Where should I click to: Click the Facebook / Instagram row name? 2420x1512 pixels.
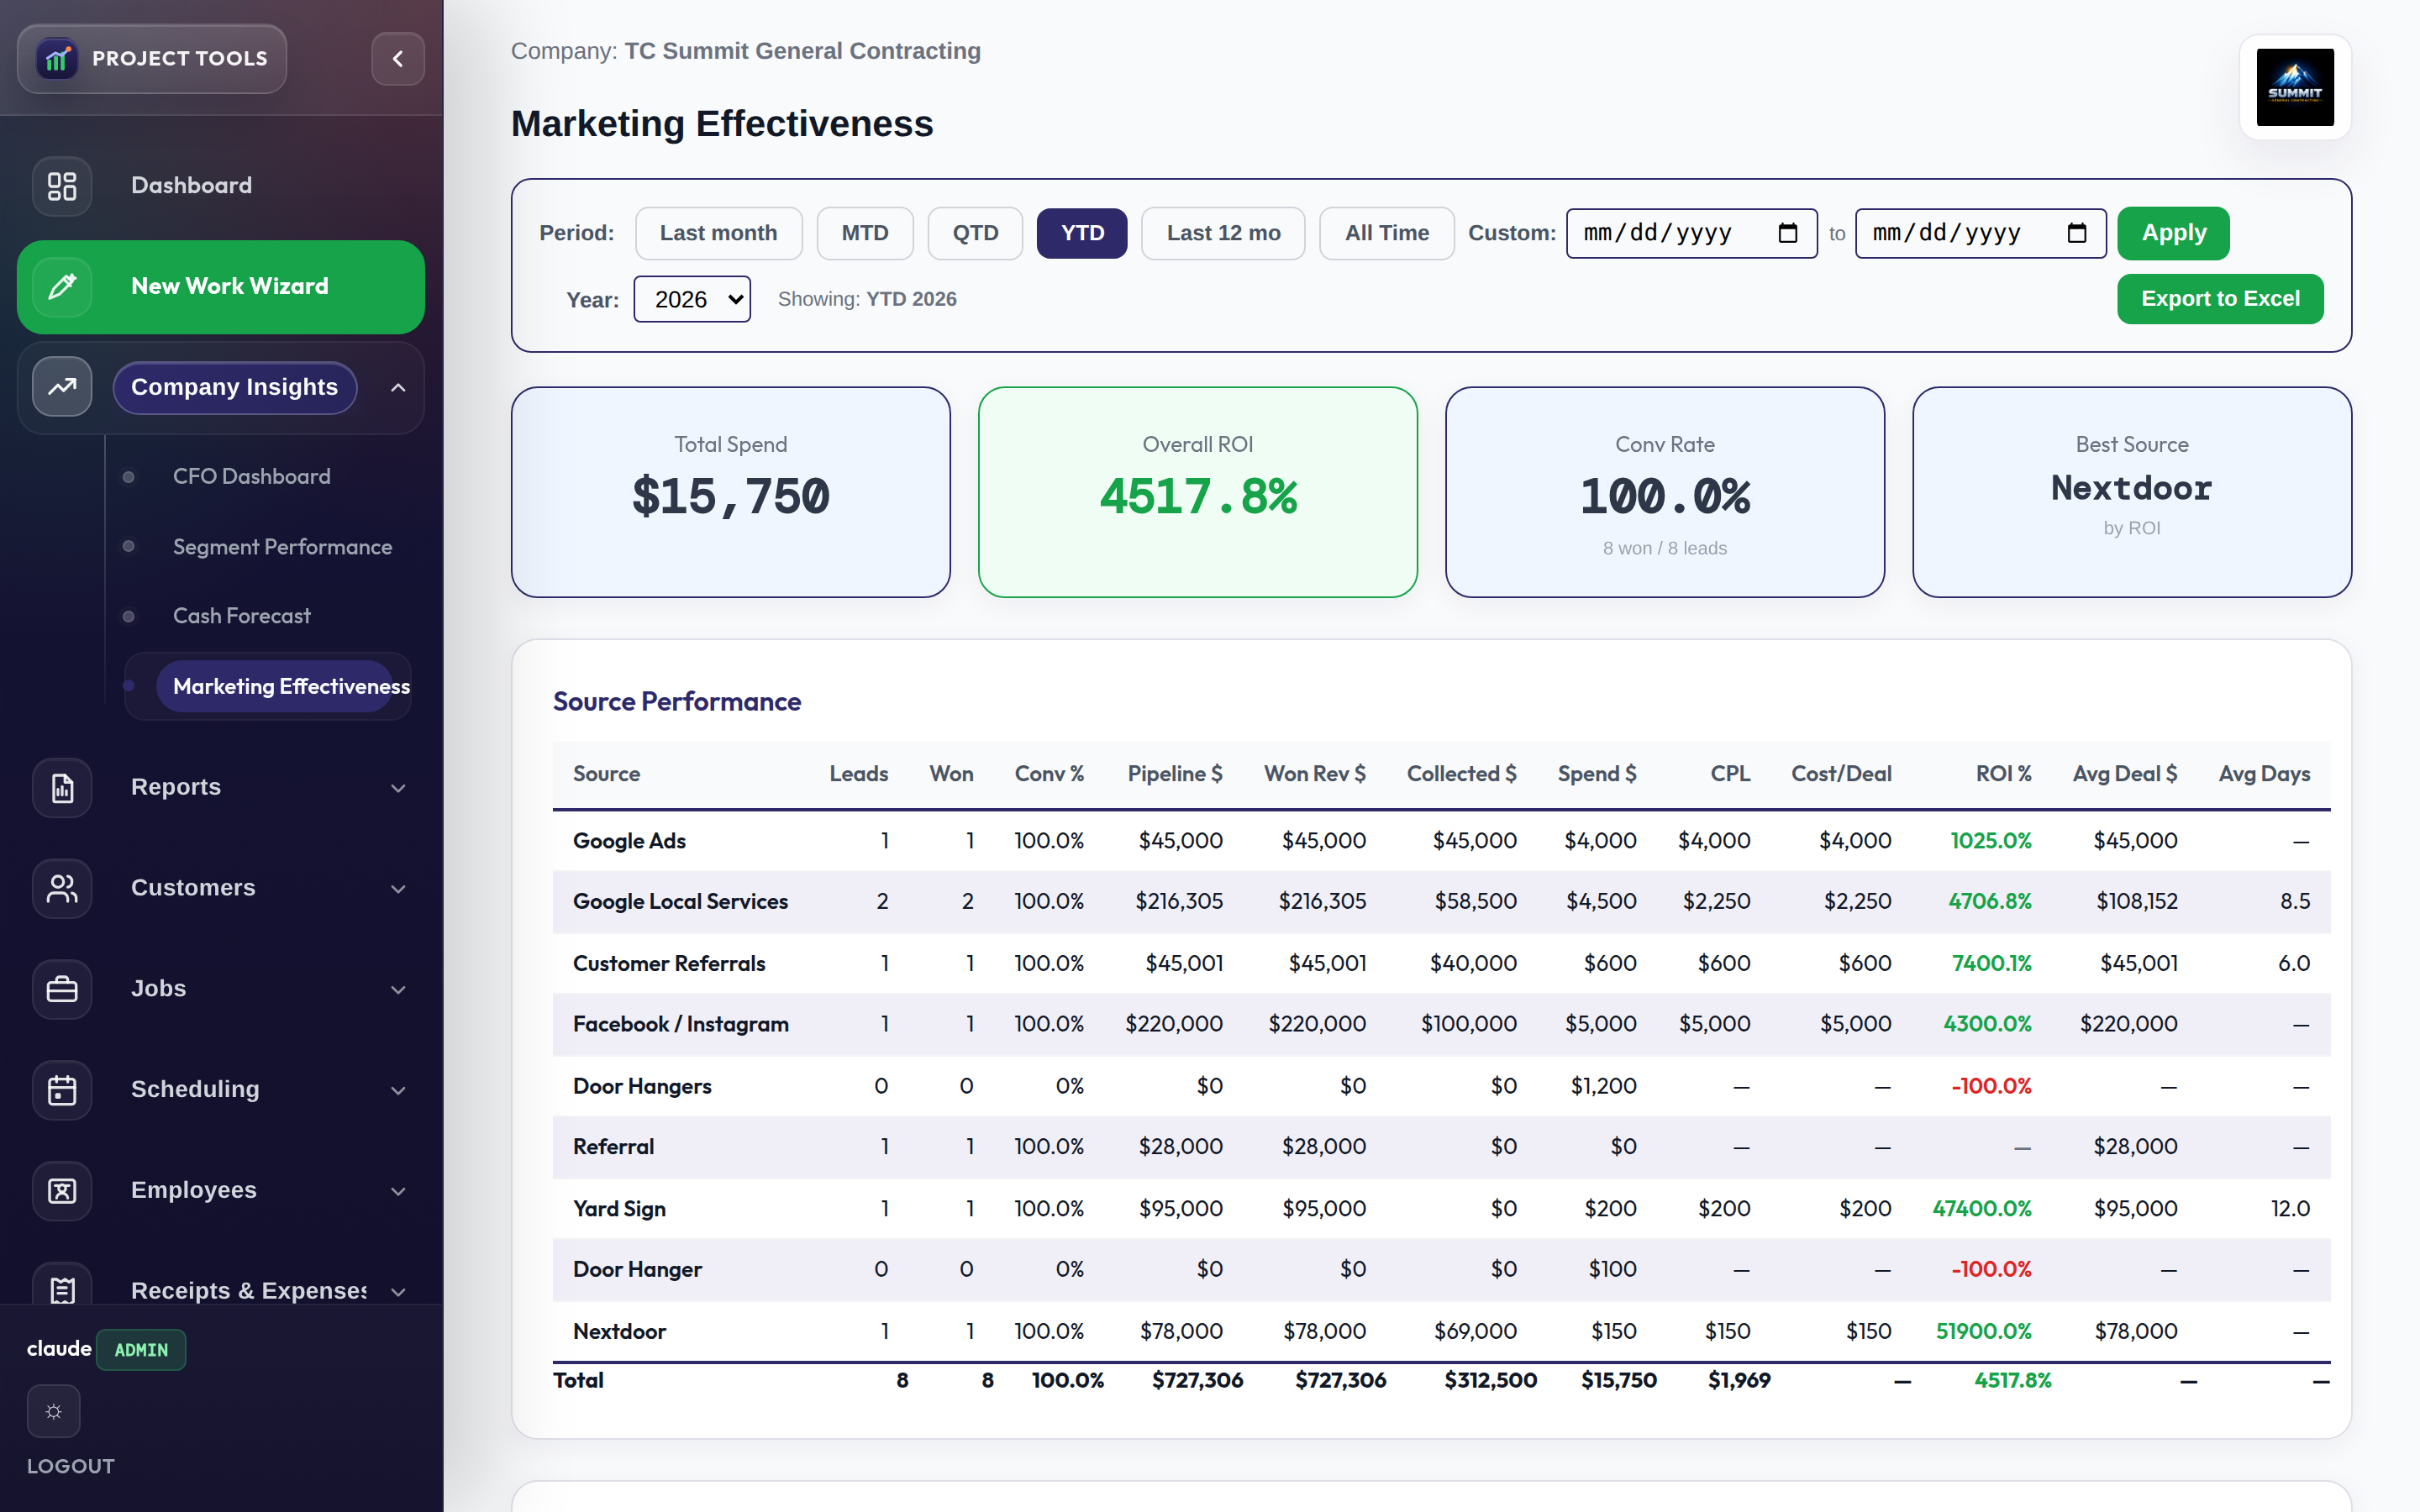click(x=681, y=1024)
